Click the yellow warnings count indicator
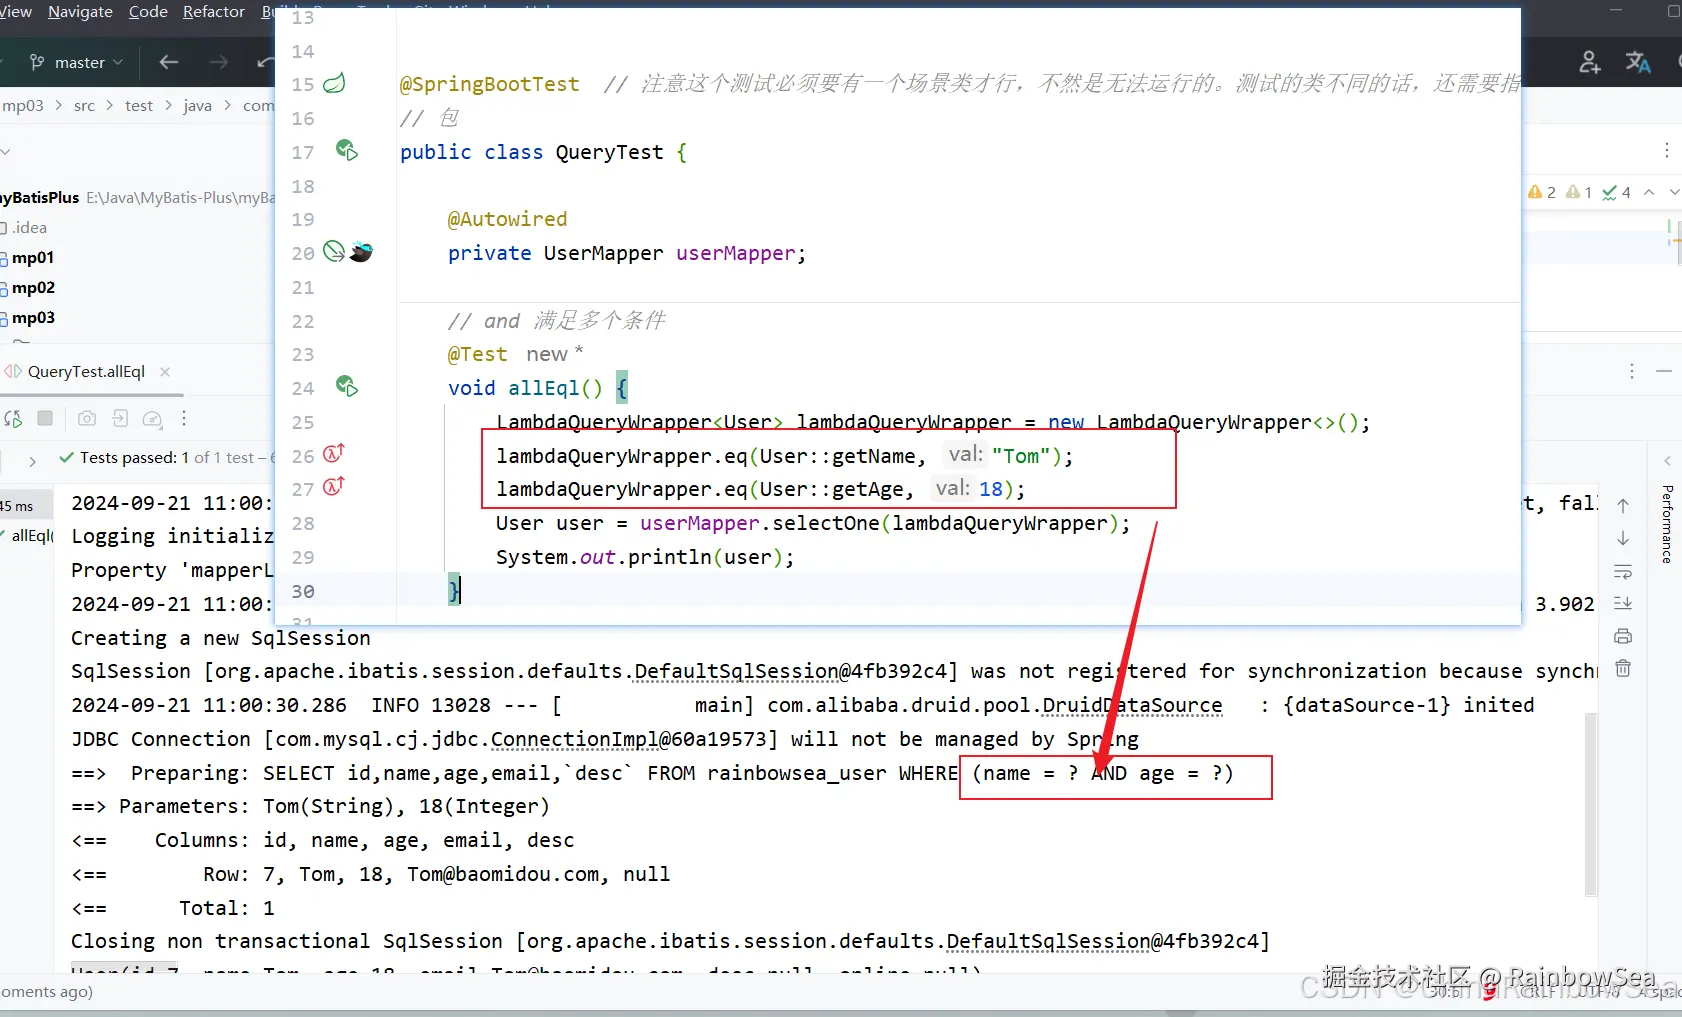Viewport: 1682px width, 1017px height. coord(1541,192)
